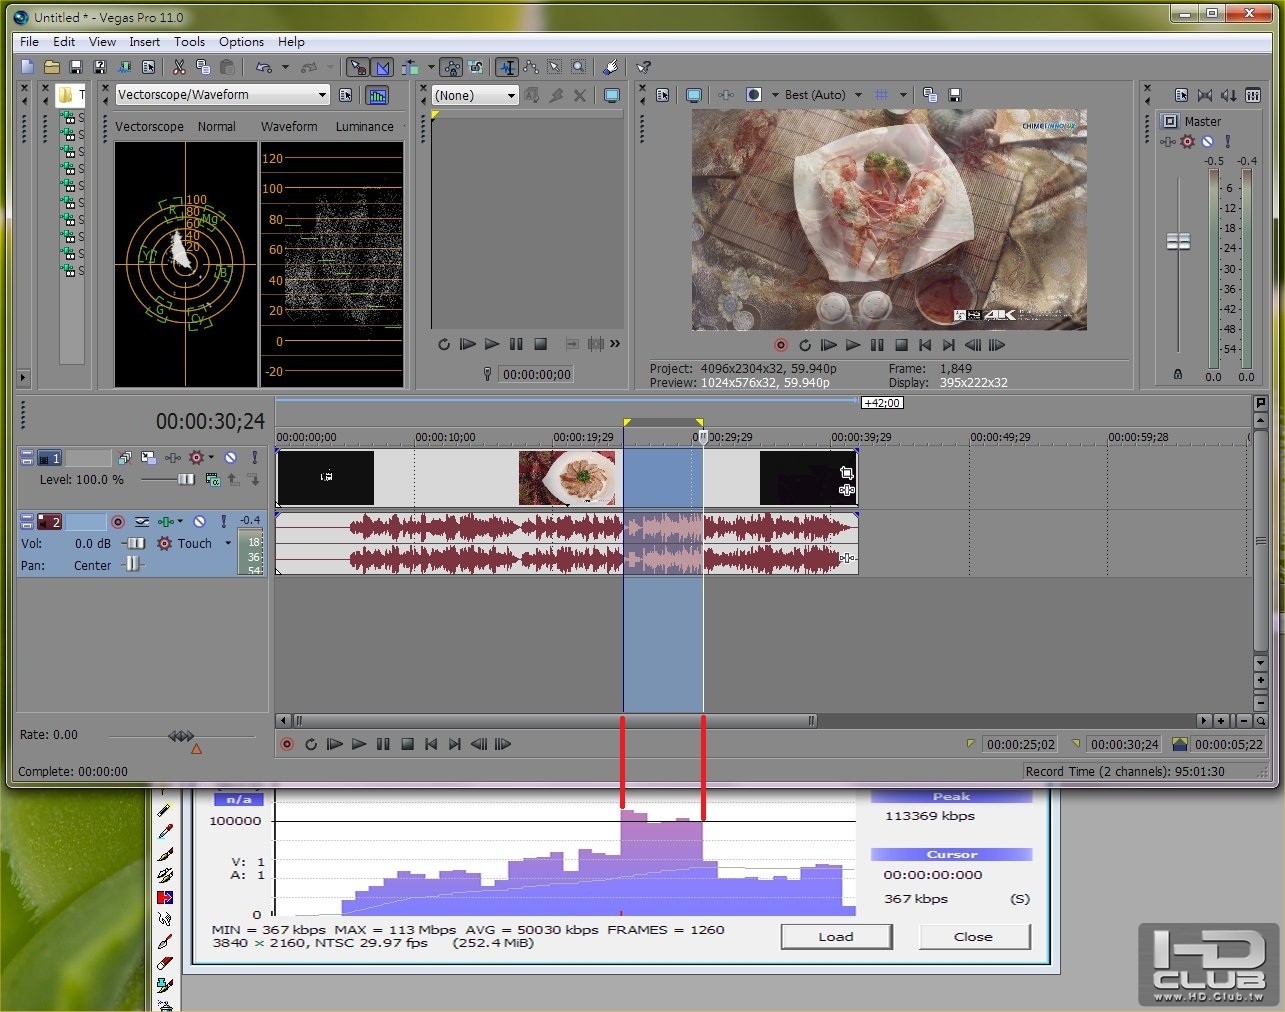
Task: Solo audio track 2
Action: click(x=223, y=521)
